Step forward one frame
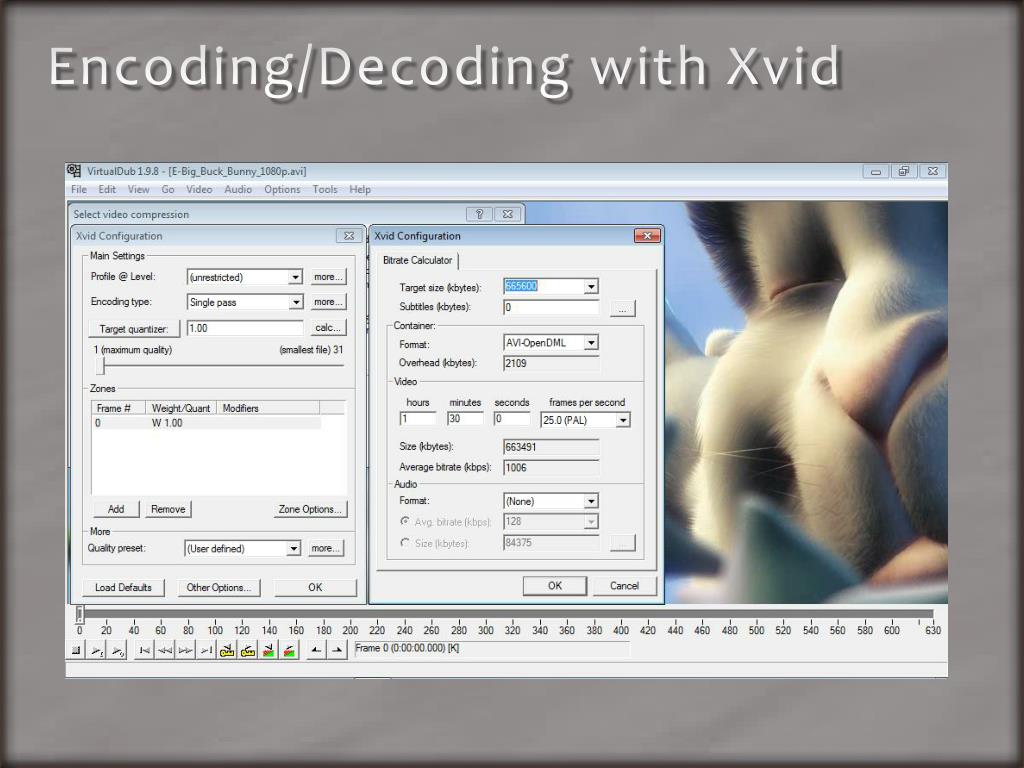The image size is (1024, 768). [185, 650]
